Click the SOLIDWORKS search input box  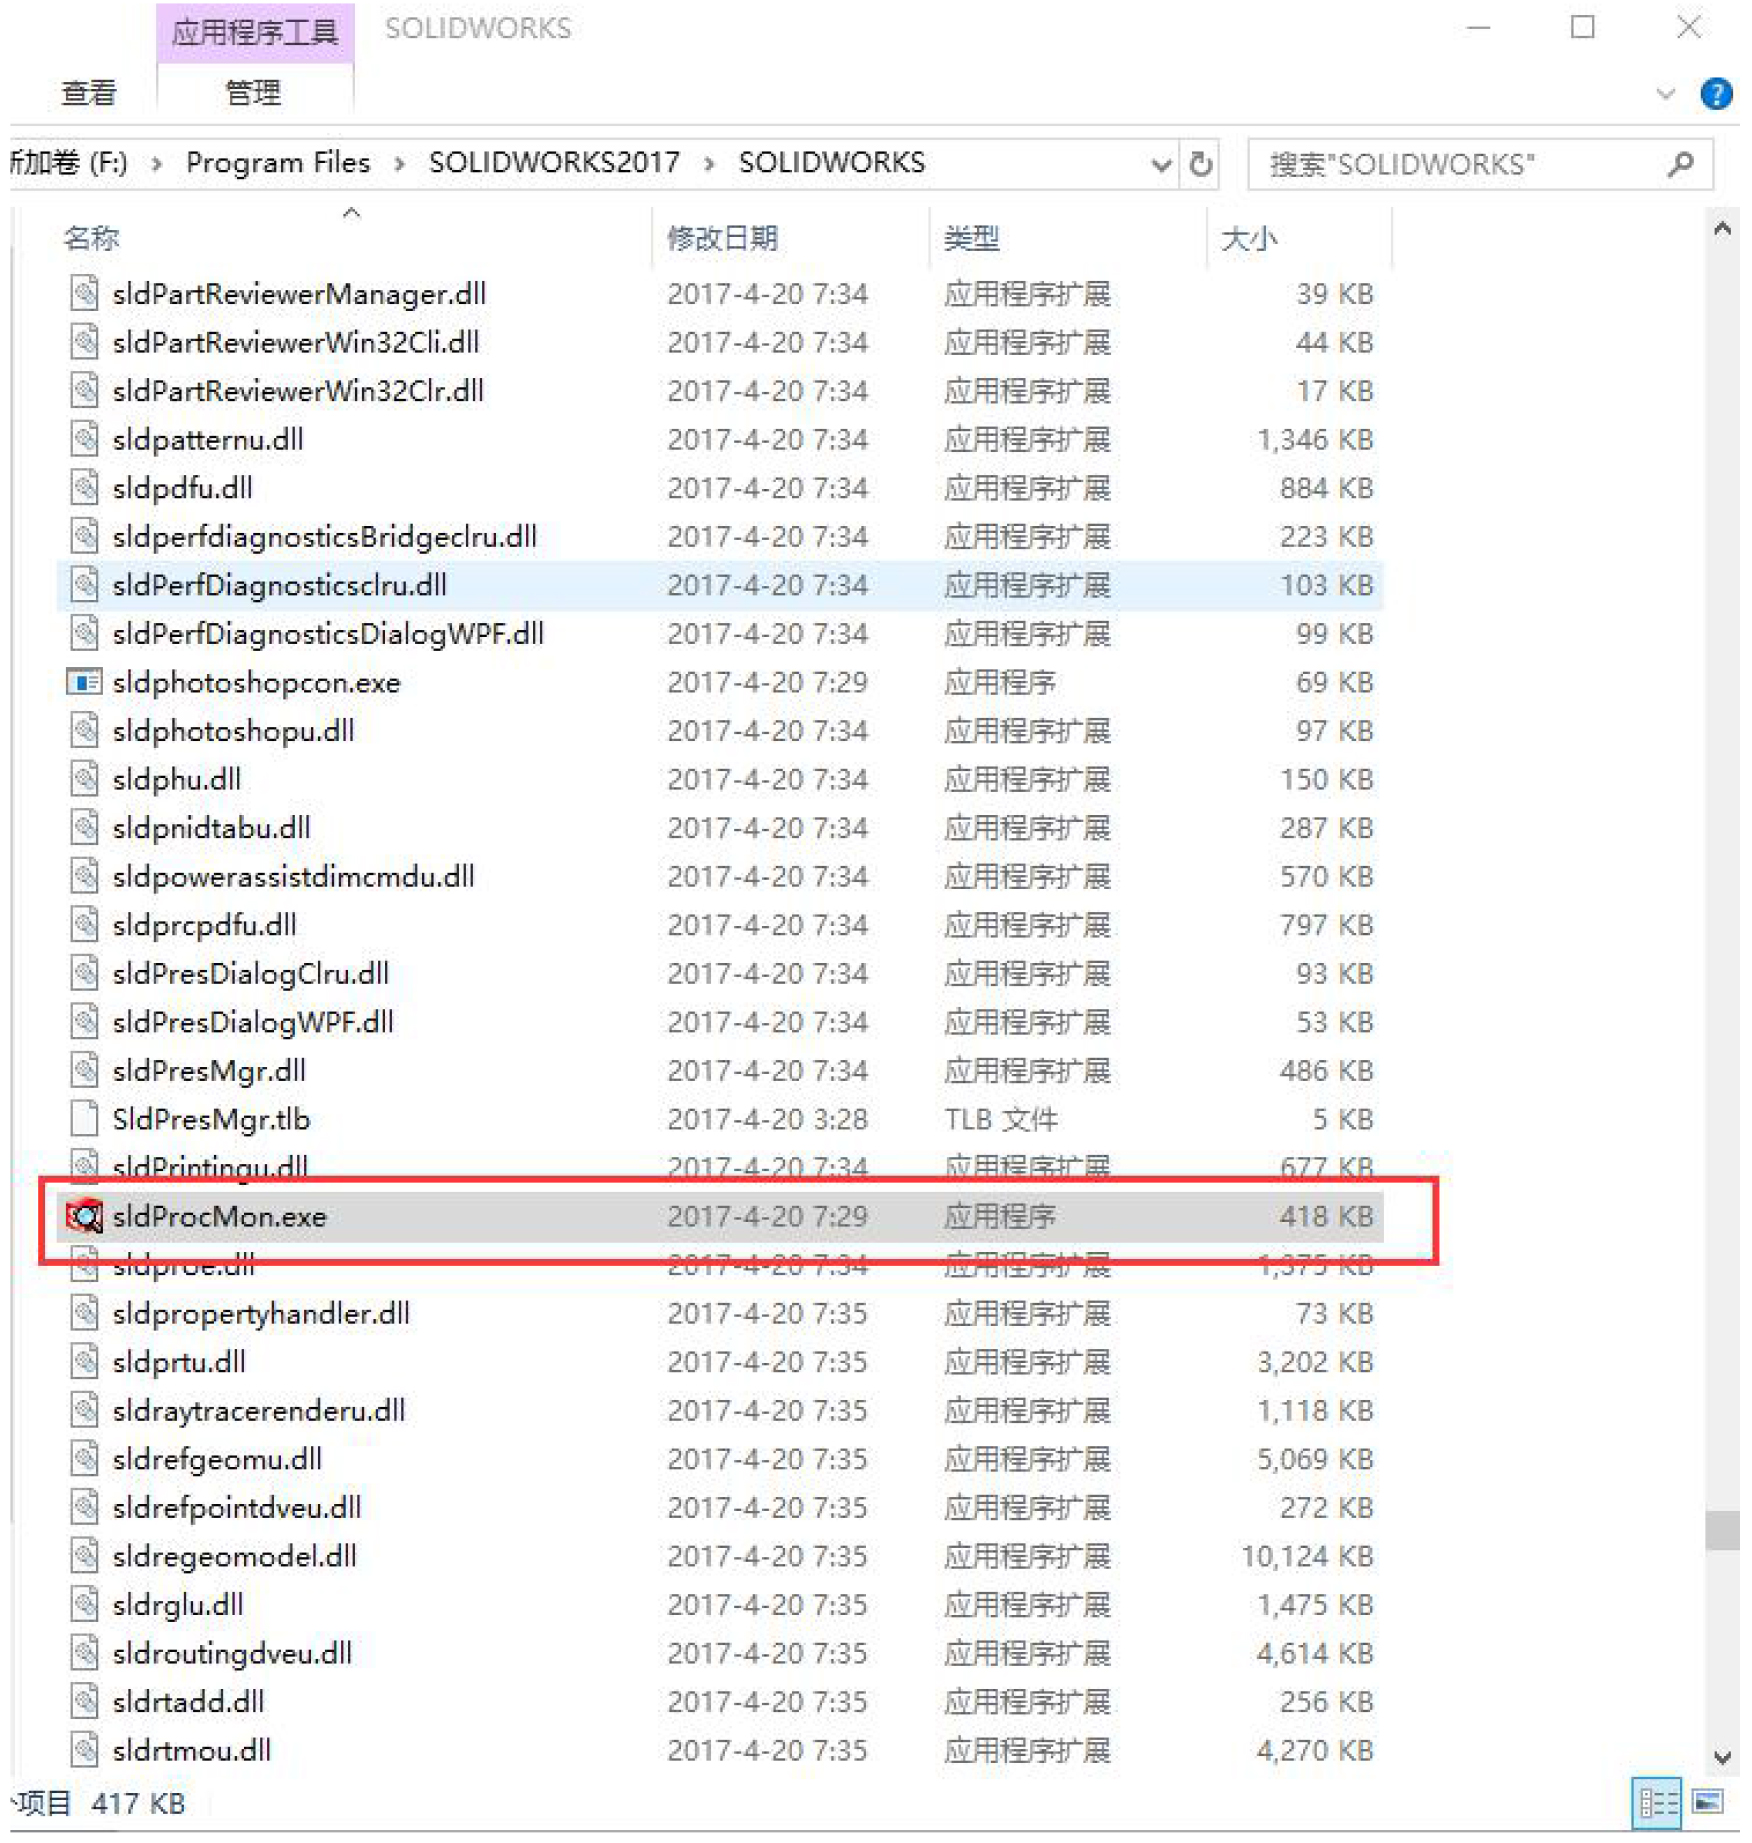(x=1456, y=164)
